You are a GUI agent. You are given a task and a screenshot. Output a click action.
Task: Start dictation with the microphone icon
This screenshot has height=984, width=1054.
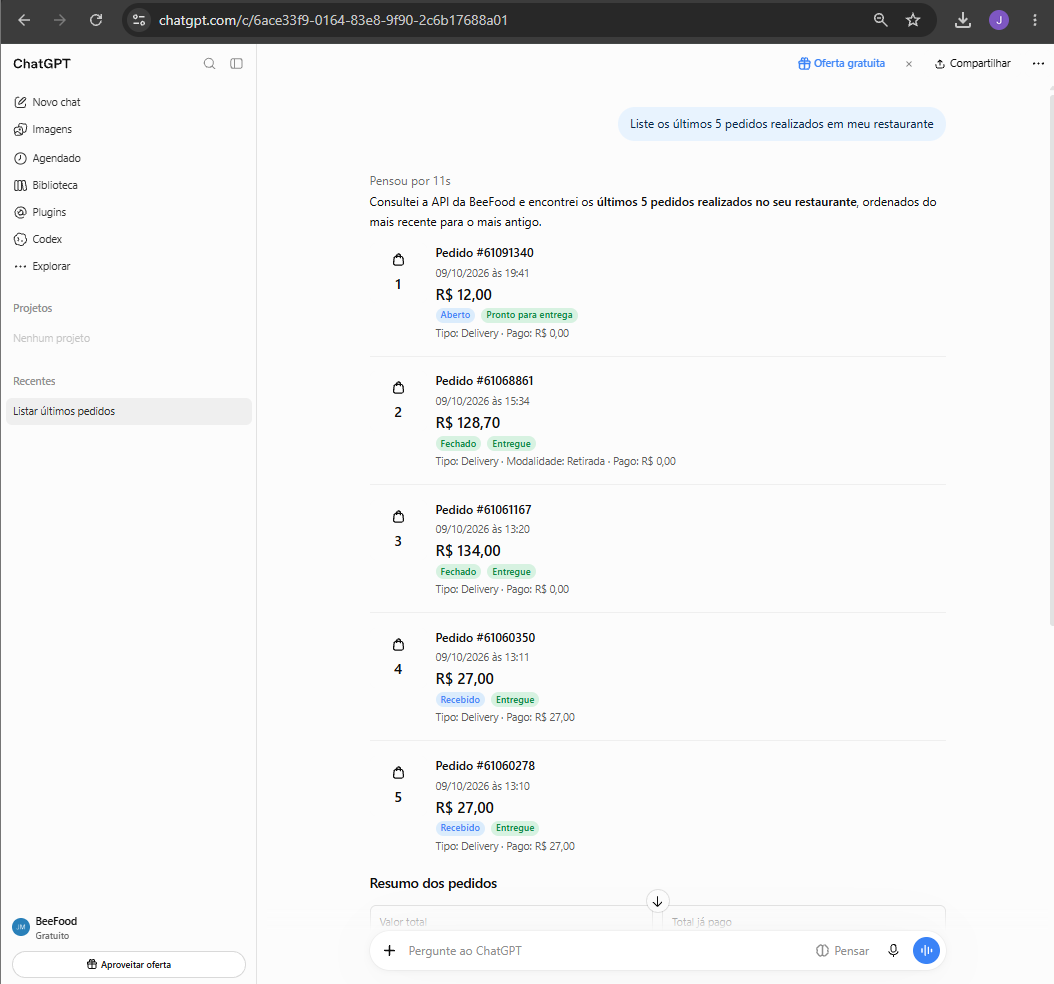[893, 950]
